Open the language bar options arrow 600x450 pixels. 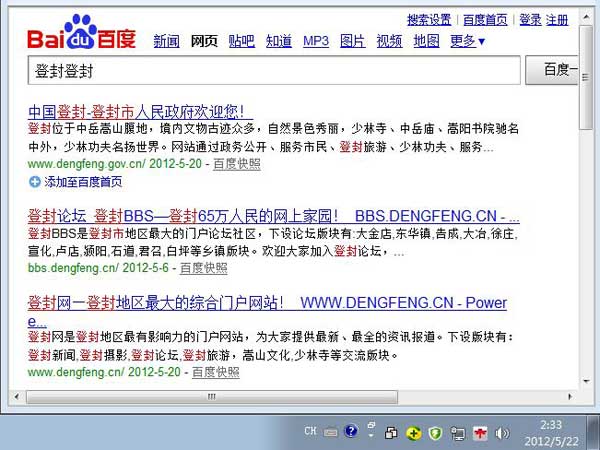pos(371,436)
